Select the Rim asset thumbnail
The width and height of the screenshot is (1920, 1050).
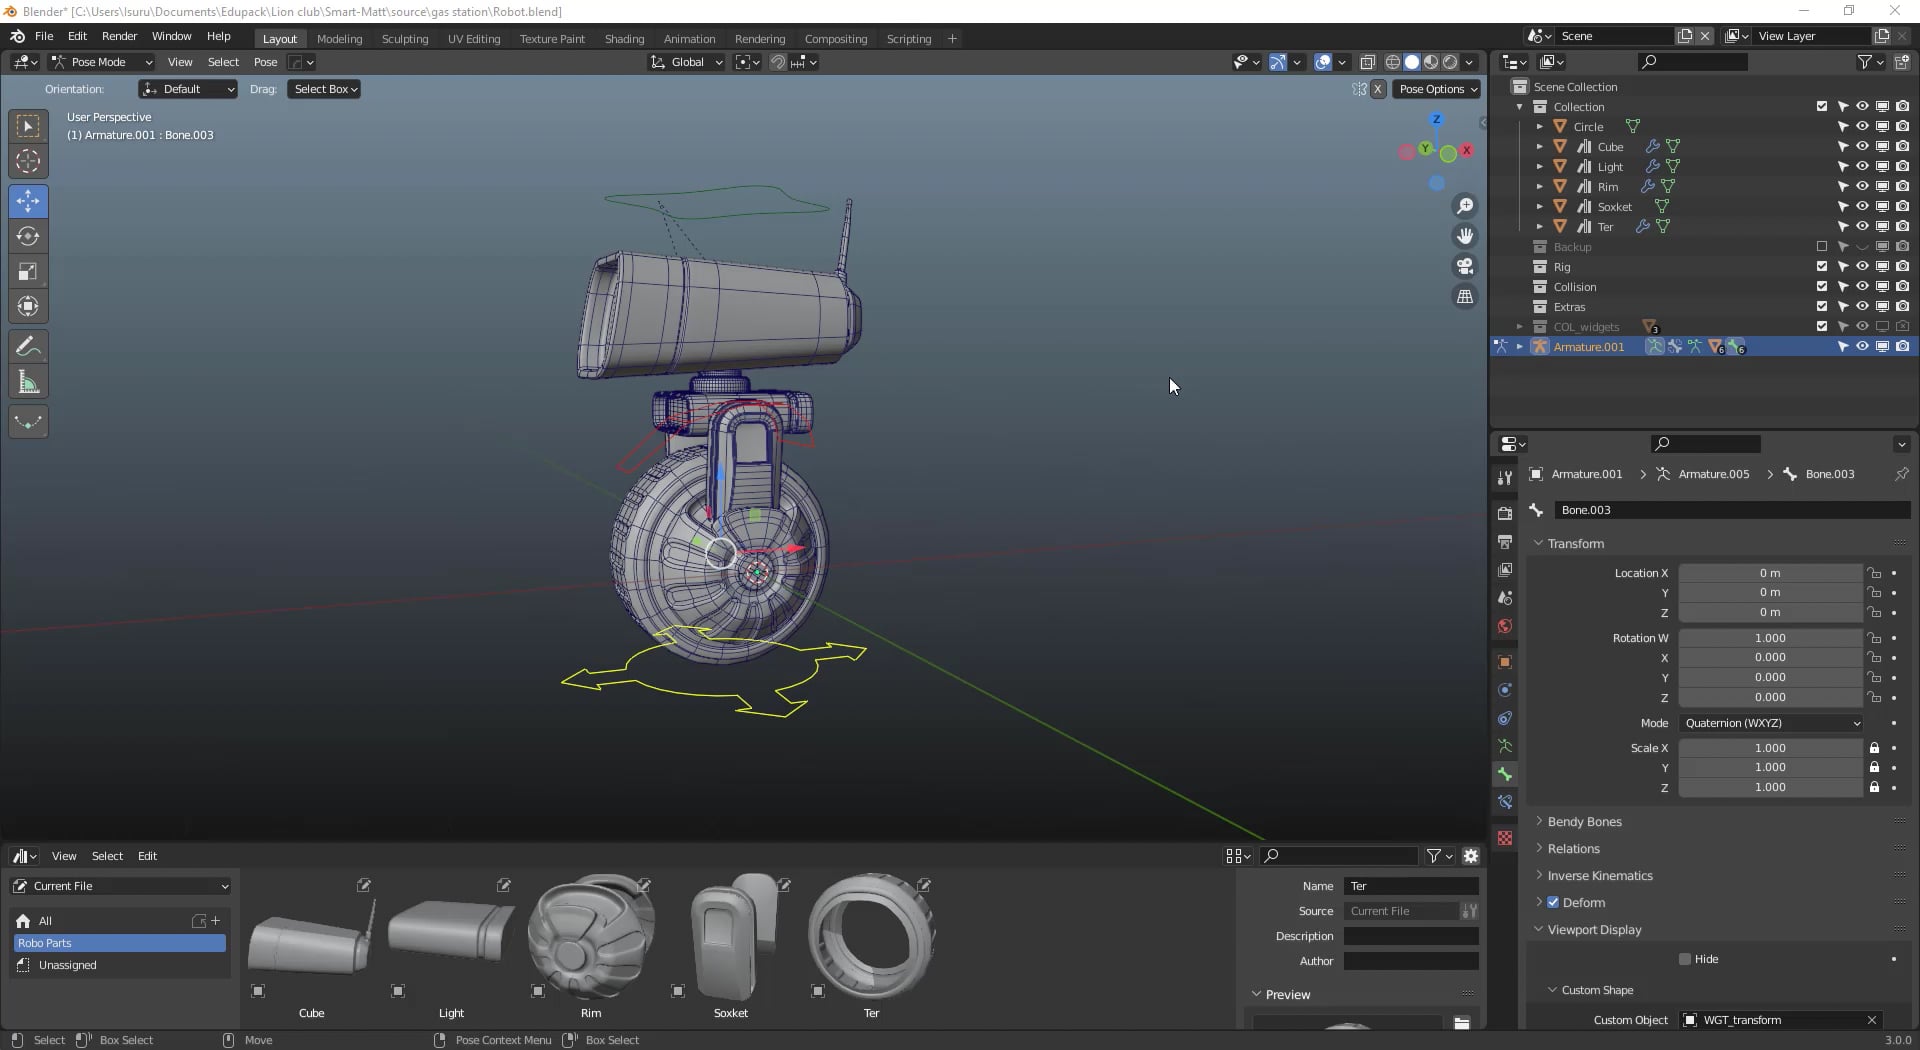click(591, 937)
